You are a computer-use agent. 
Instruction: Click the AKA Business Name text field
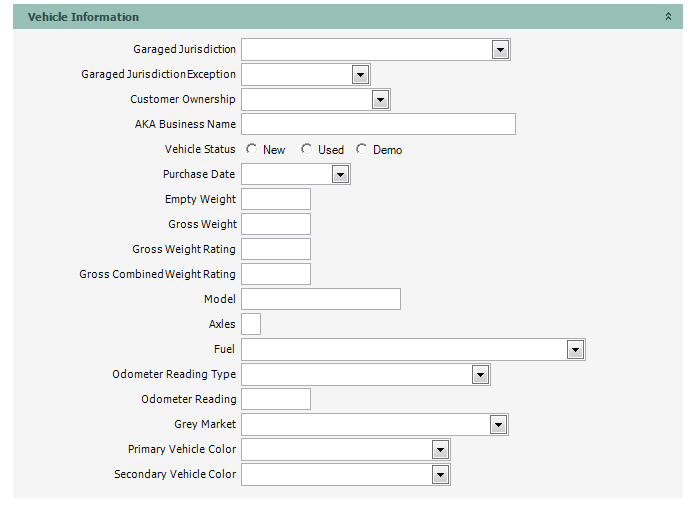tap(378, 124)
